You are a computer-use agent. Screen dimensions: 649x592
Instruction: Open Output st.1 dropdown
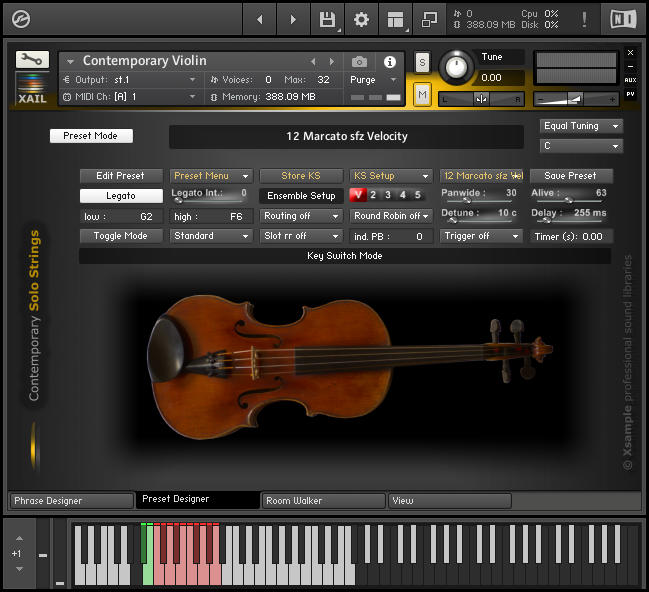coord(130,79)
